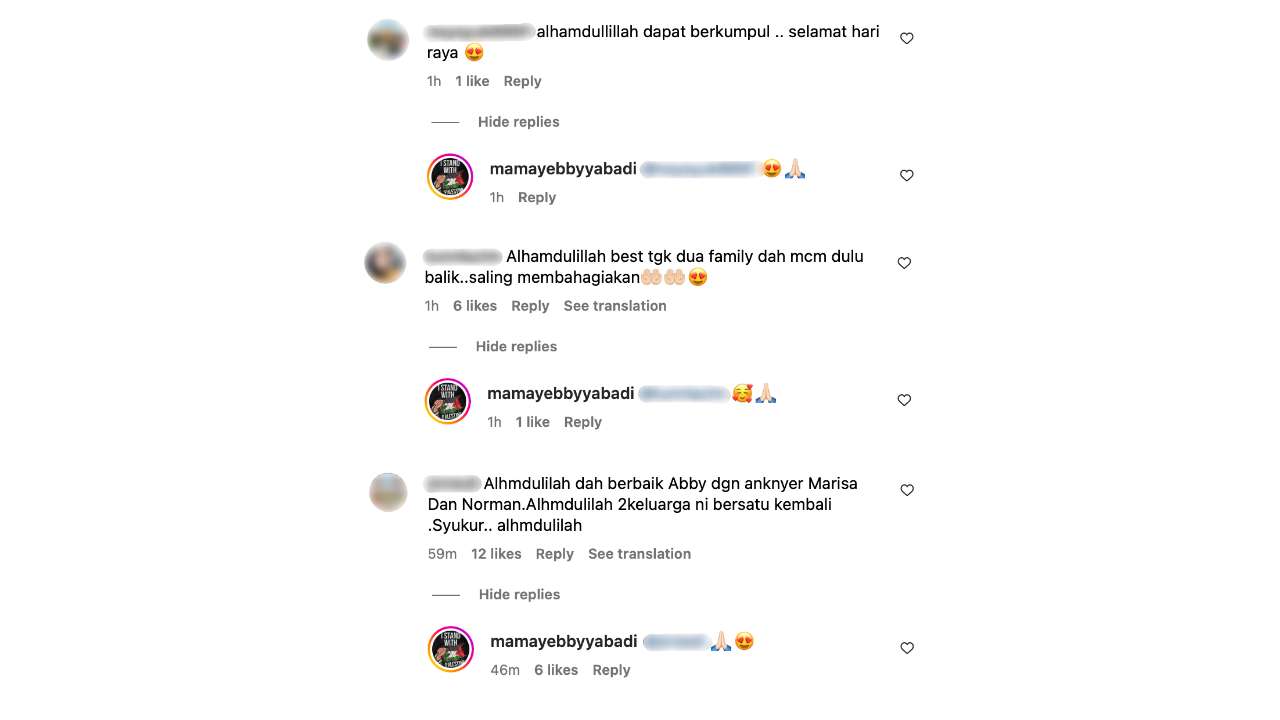This screenshot has height=720, width=1280.
Task: Hide replies under 'saling membahagiakan' comment
Action: [516, 346]
